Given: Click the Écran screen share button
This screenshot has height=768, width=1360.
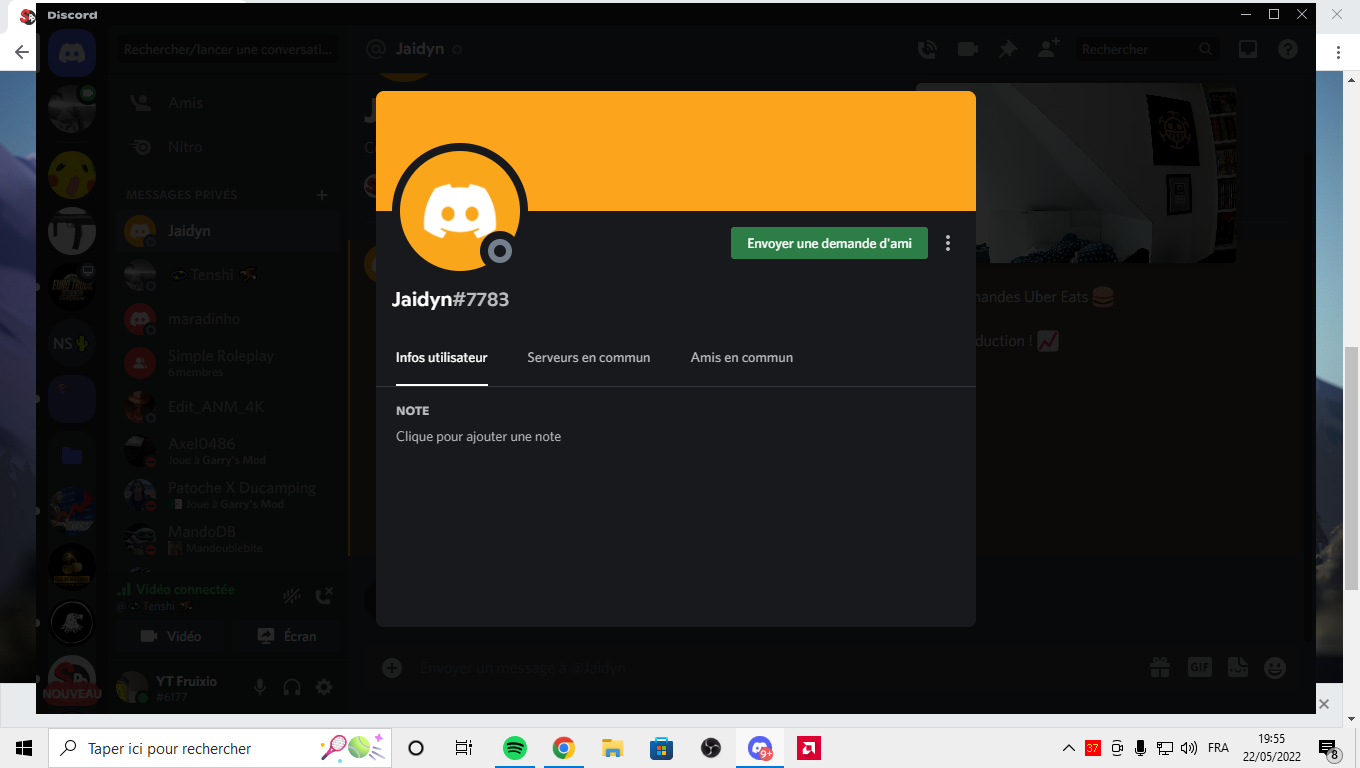Looking at the screenshot, I should coord(286,636).
